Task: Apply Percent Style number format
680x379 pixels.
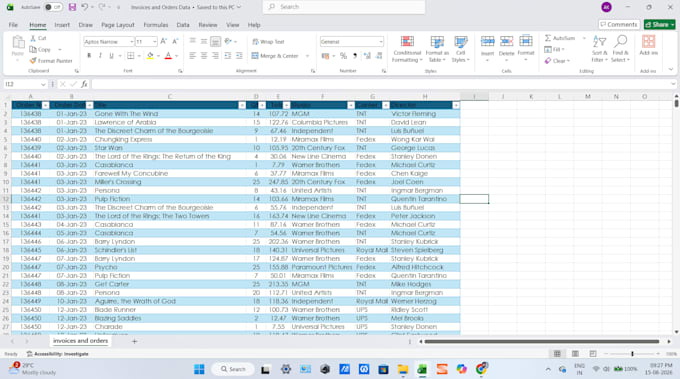Action: pos(343,56)
